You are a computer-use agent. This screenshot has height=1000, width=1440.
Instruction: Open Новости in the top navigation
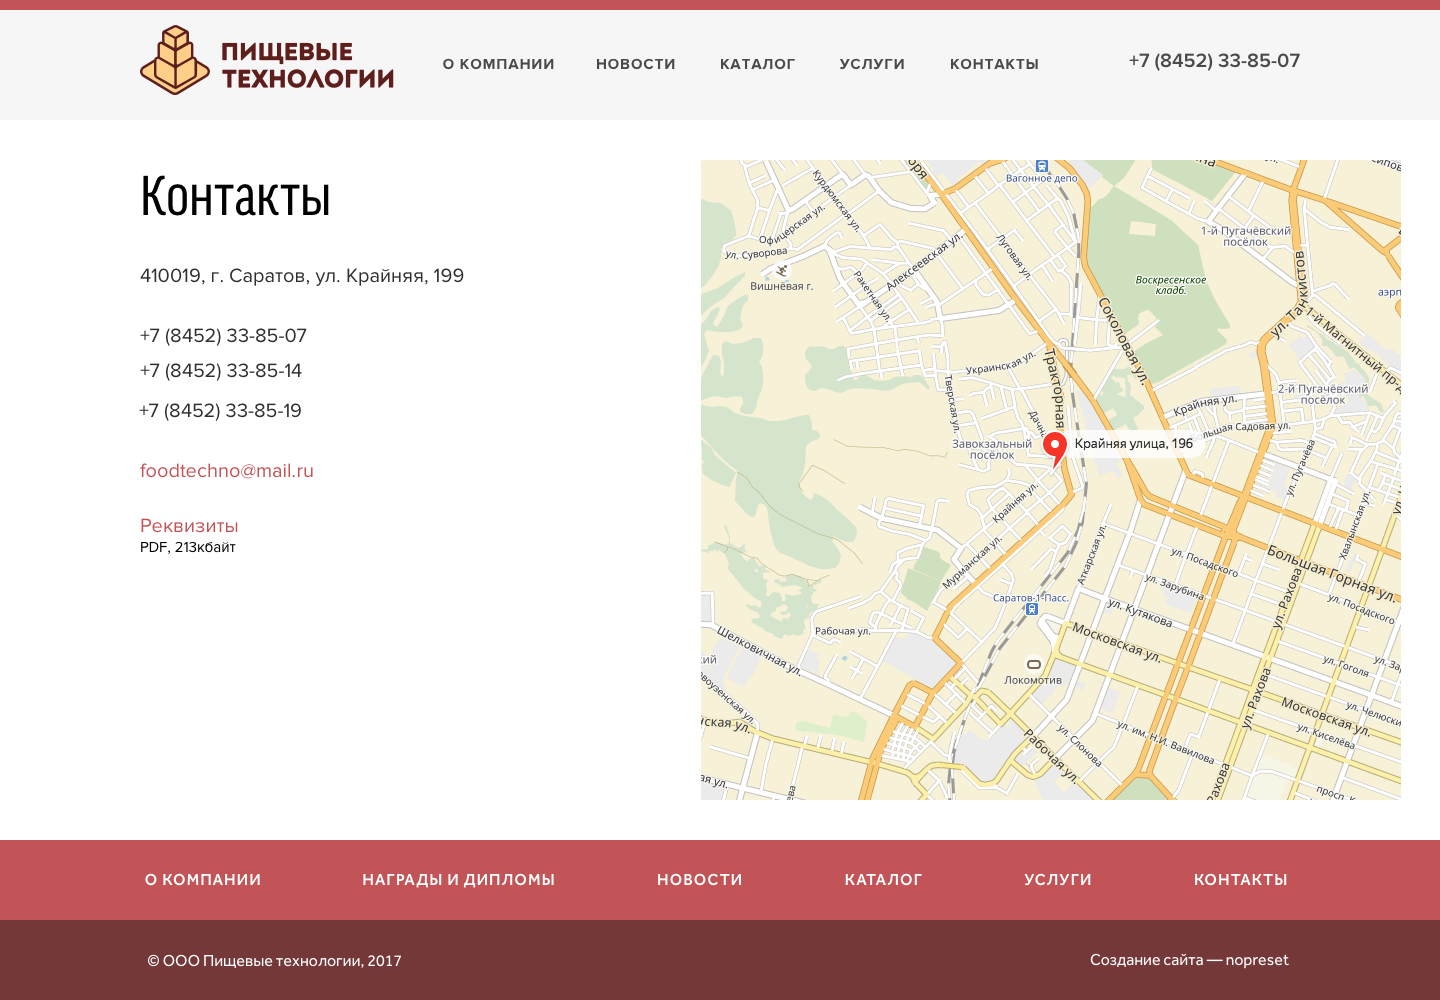click(636, 64)
